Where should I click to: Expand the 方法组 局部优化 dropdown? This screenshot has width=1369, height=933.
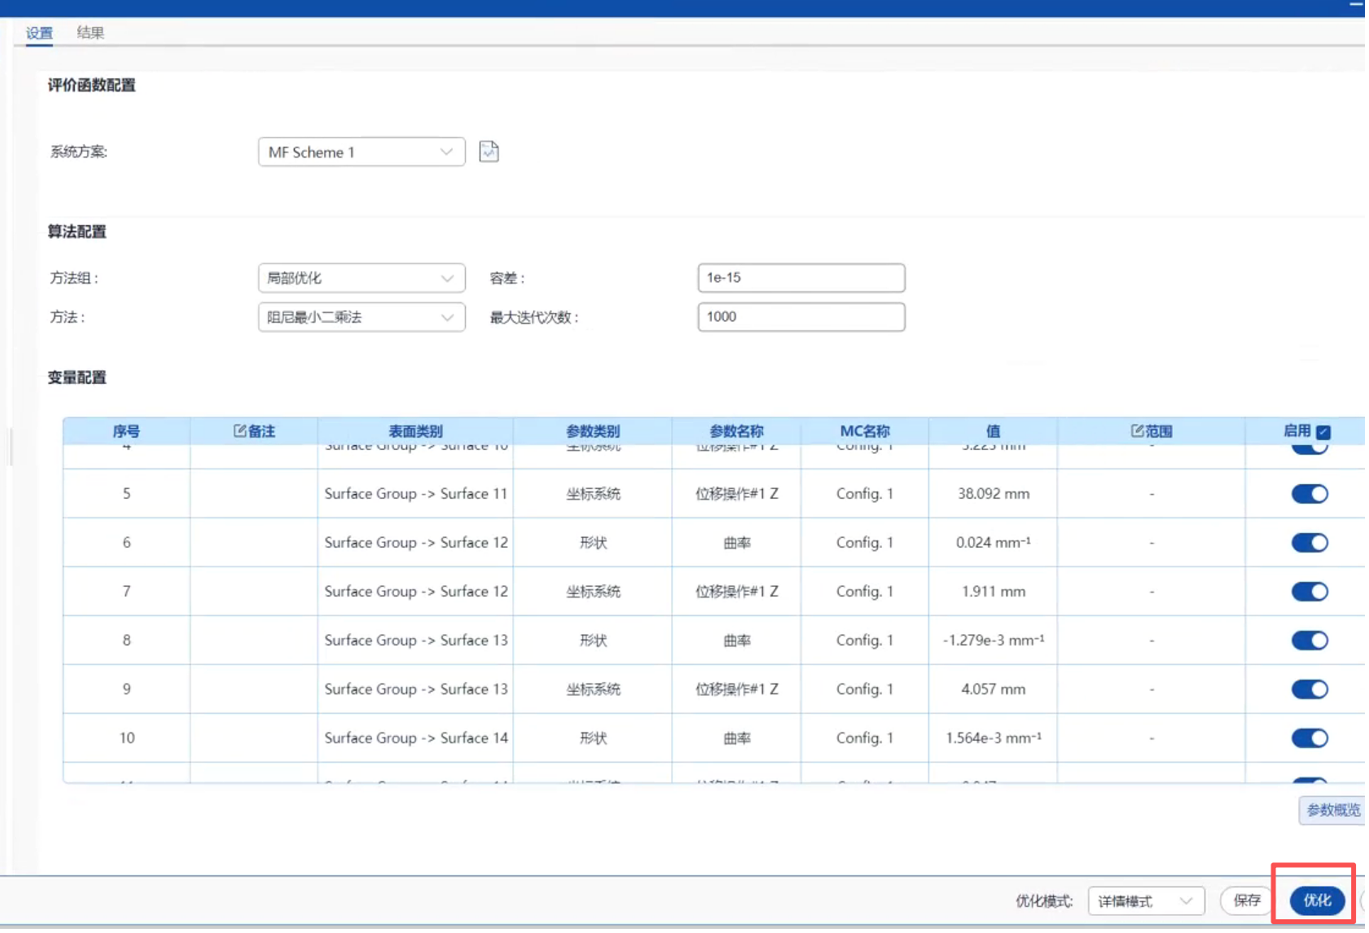361,278
